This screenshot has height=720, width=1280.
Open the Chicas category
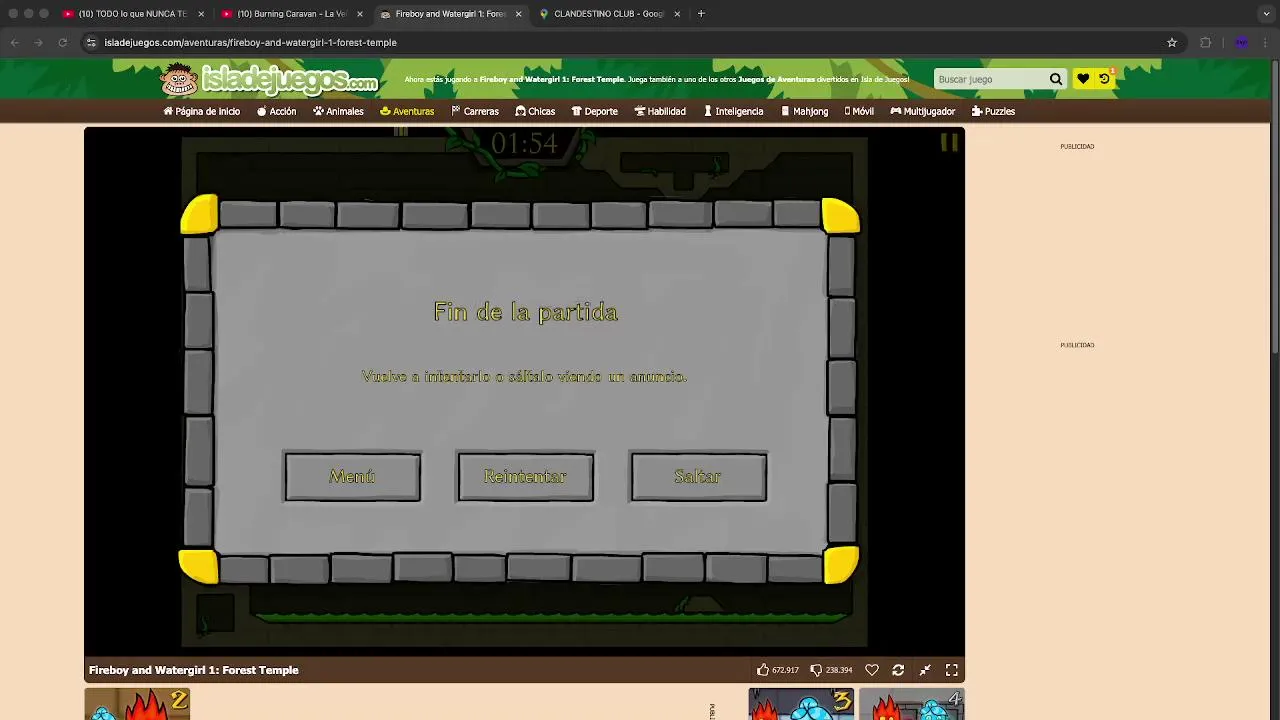[535, 111]
